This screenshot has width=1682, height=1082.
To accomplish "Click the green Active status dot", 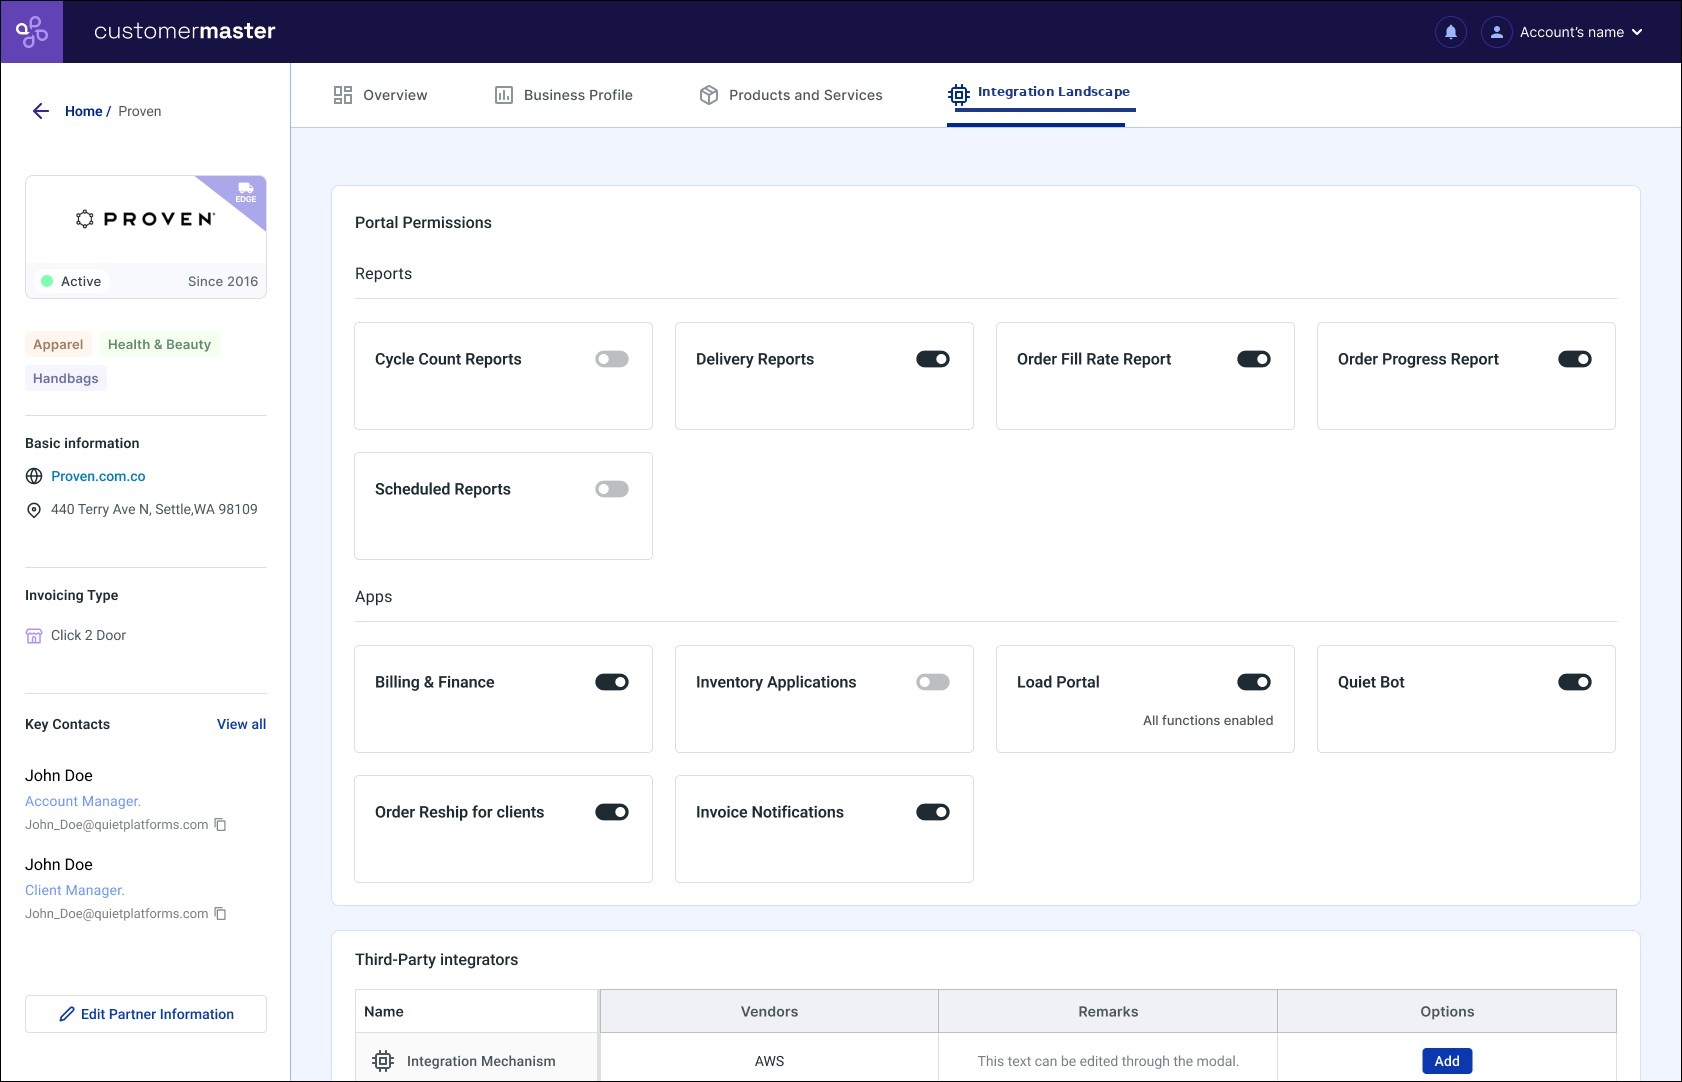I will point(47,281).
